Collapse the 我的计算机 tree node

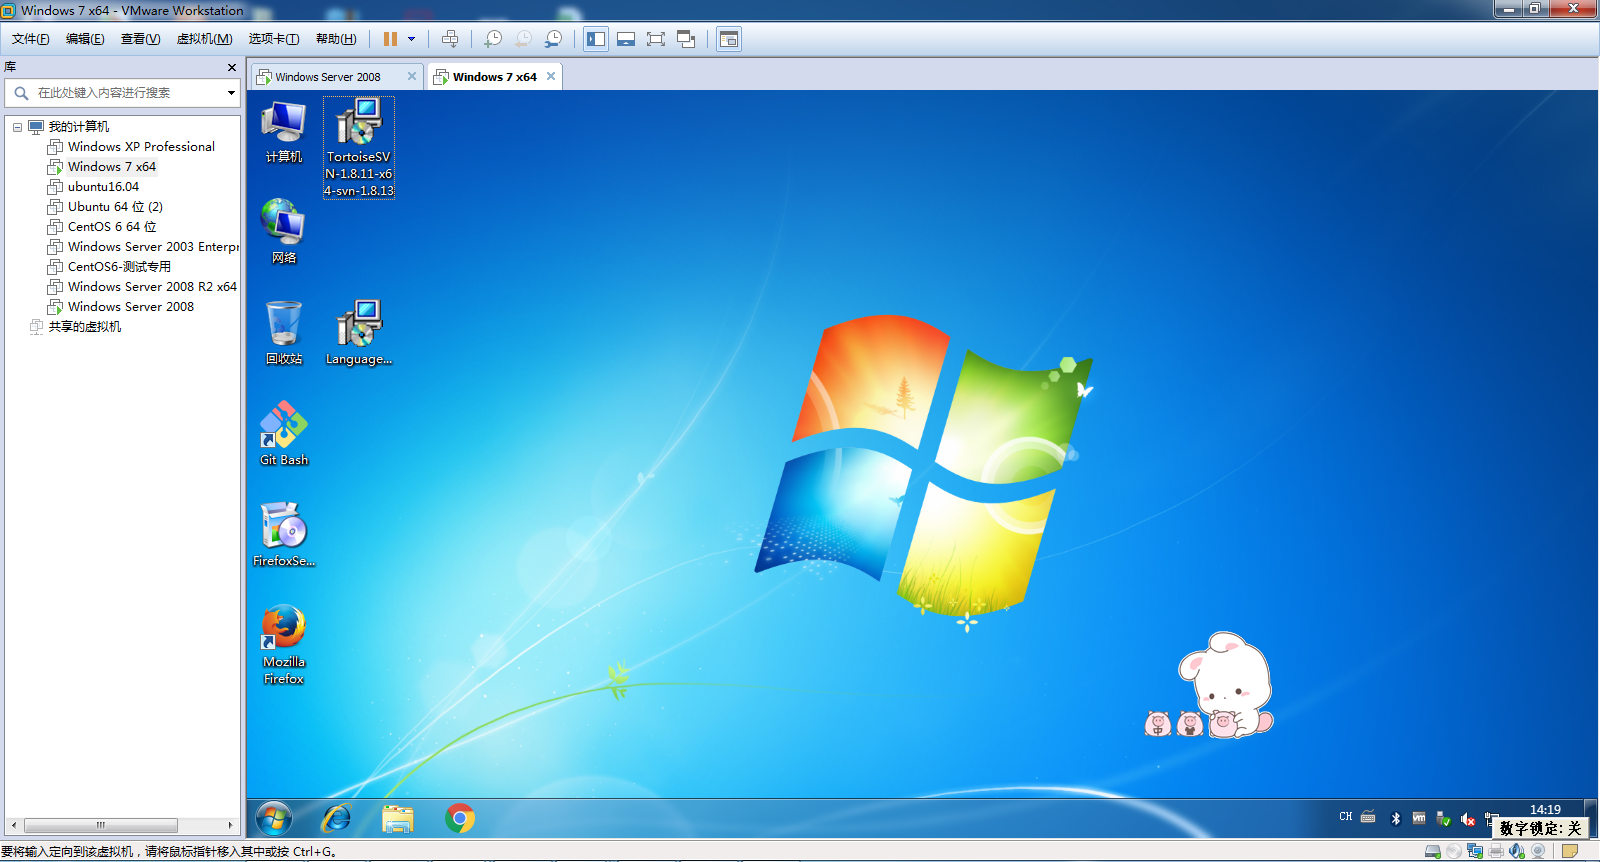coord(17,127)
